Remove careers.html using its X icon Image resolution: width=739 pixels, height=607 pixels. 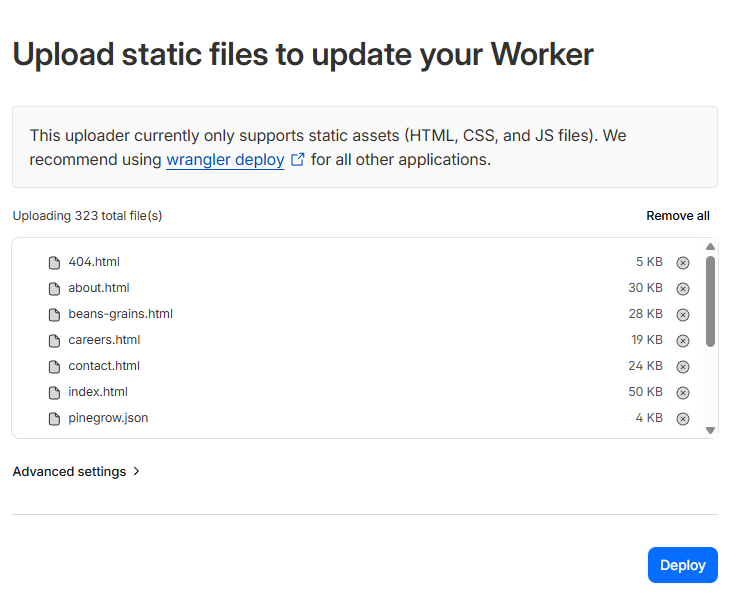[683, 341]
